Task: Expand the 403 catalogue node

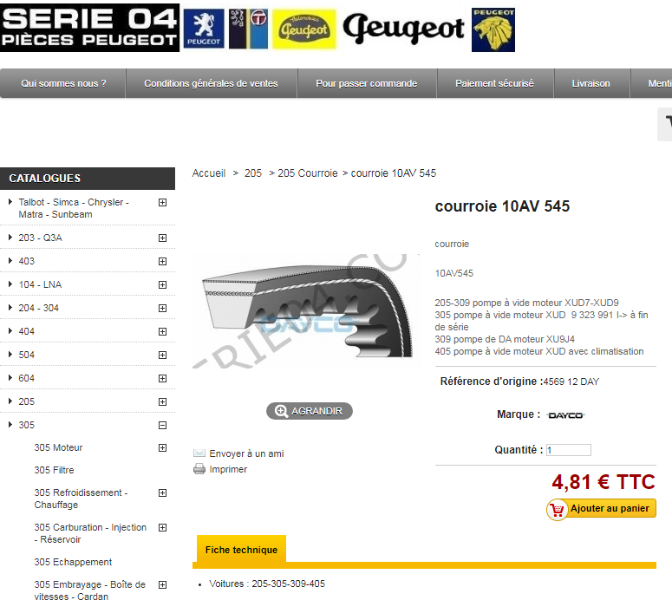Action: [x=162, y=261]
